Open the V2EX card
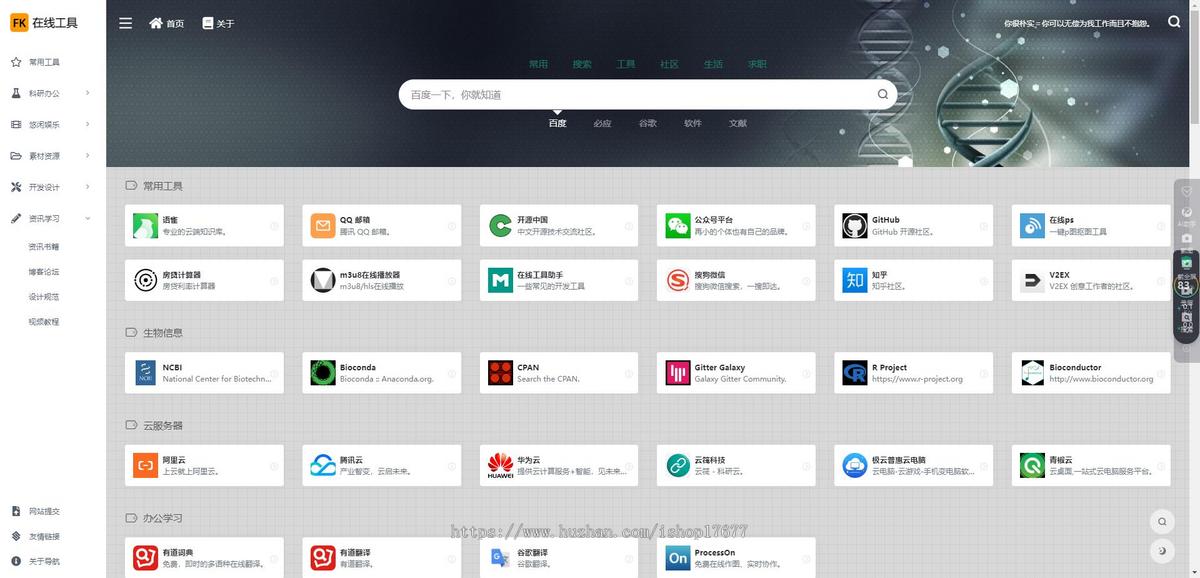Screen dimensions: 1200x578 click(1091, 280)
